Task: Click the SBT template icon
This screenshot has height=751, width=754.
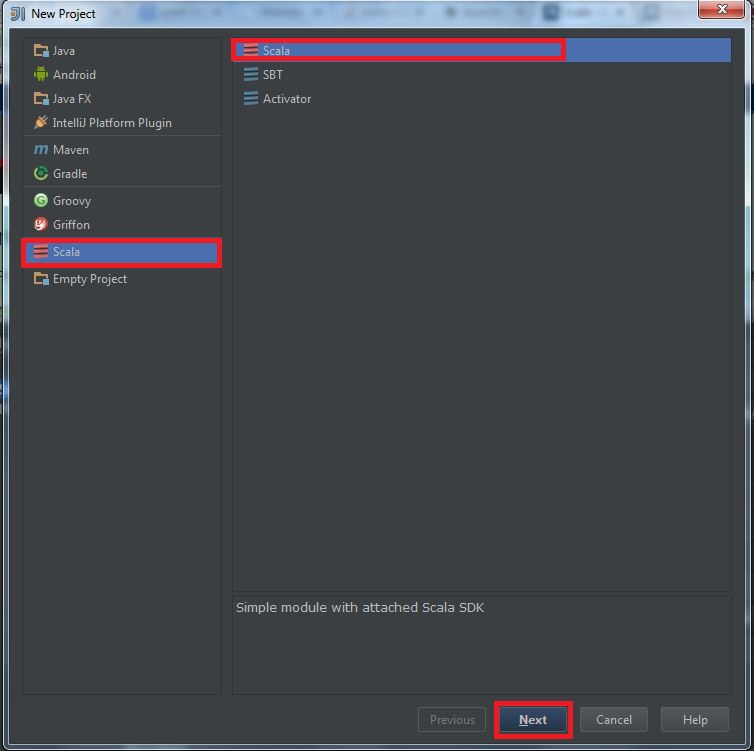Action: [x=251, y=75]
